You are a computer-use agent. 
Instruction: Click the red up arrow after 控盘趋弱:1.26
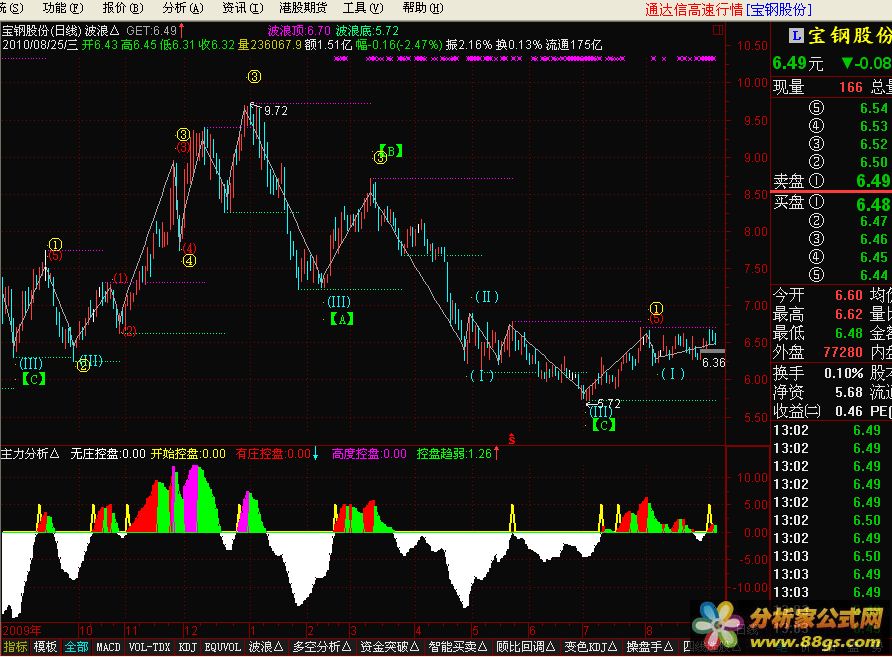496,453
